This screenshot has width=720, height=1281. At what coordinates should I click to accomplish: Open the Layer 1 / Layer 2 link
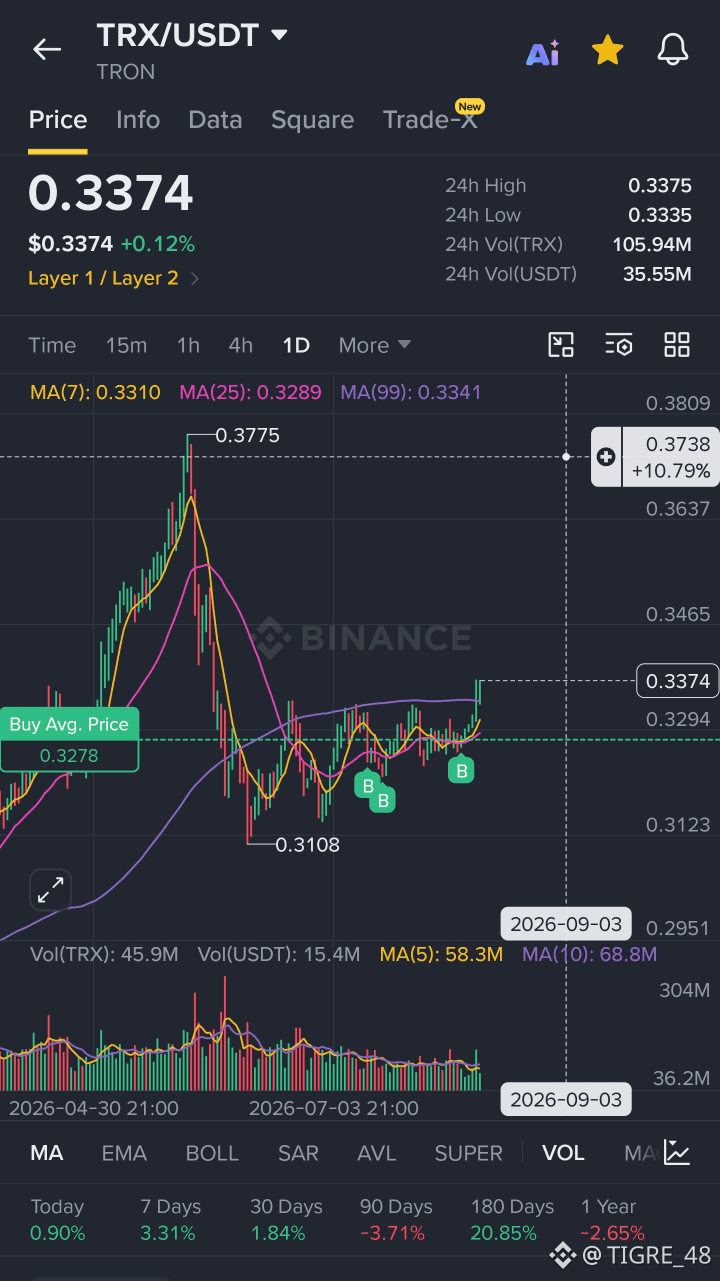113,278
